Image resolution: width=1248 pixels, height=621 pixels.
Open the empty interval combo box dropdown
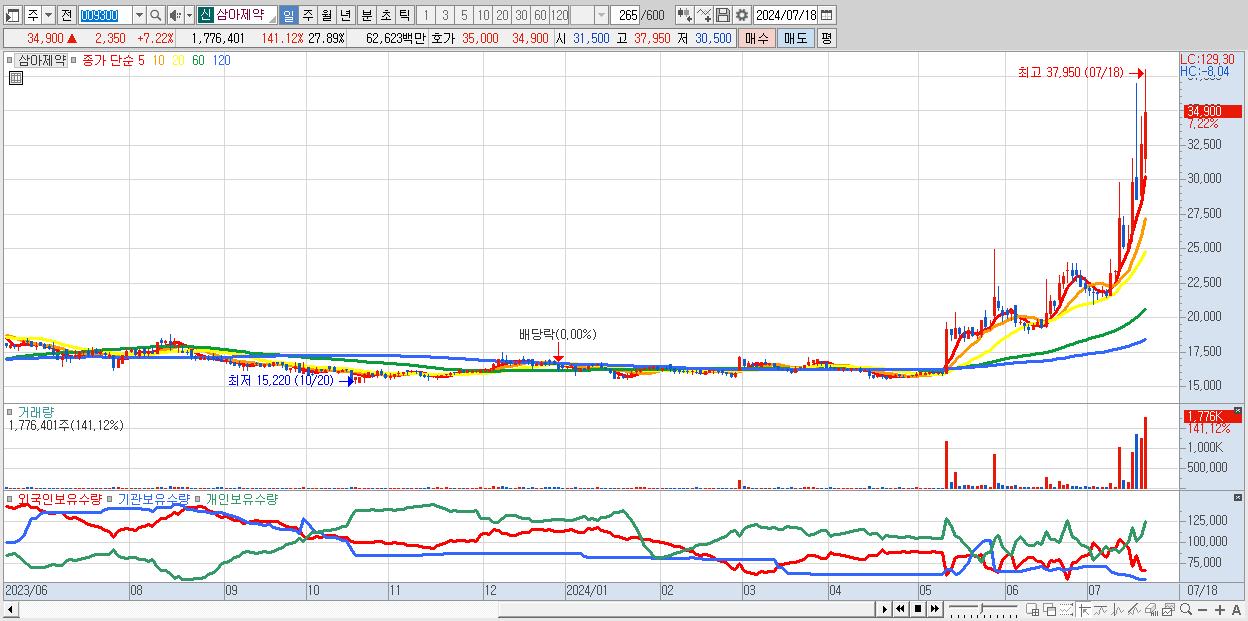(601, 15)
